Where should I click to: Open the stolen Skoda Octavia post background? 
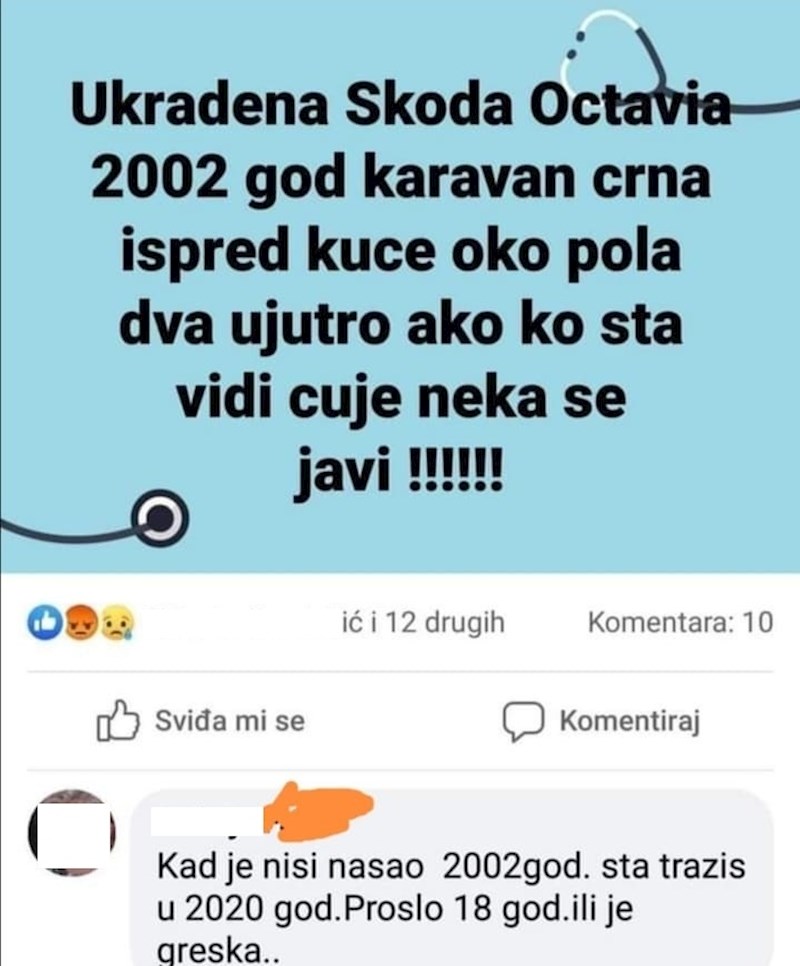(400, 286)
